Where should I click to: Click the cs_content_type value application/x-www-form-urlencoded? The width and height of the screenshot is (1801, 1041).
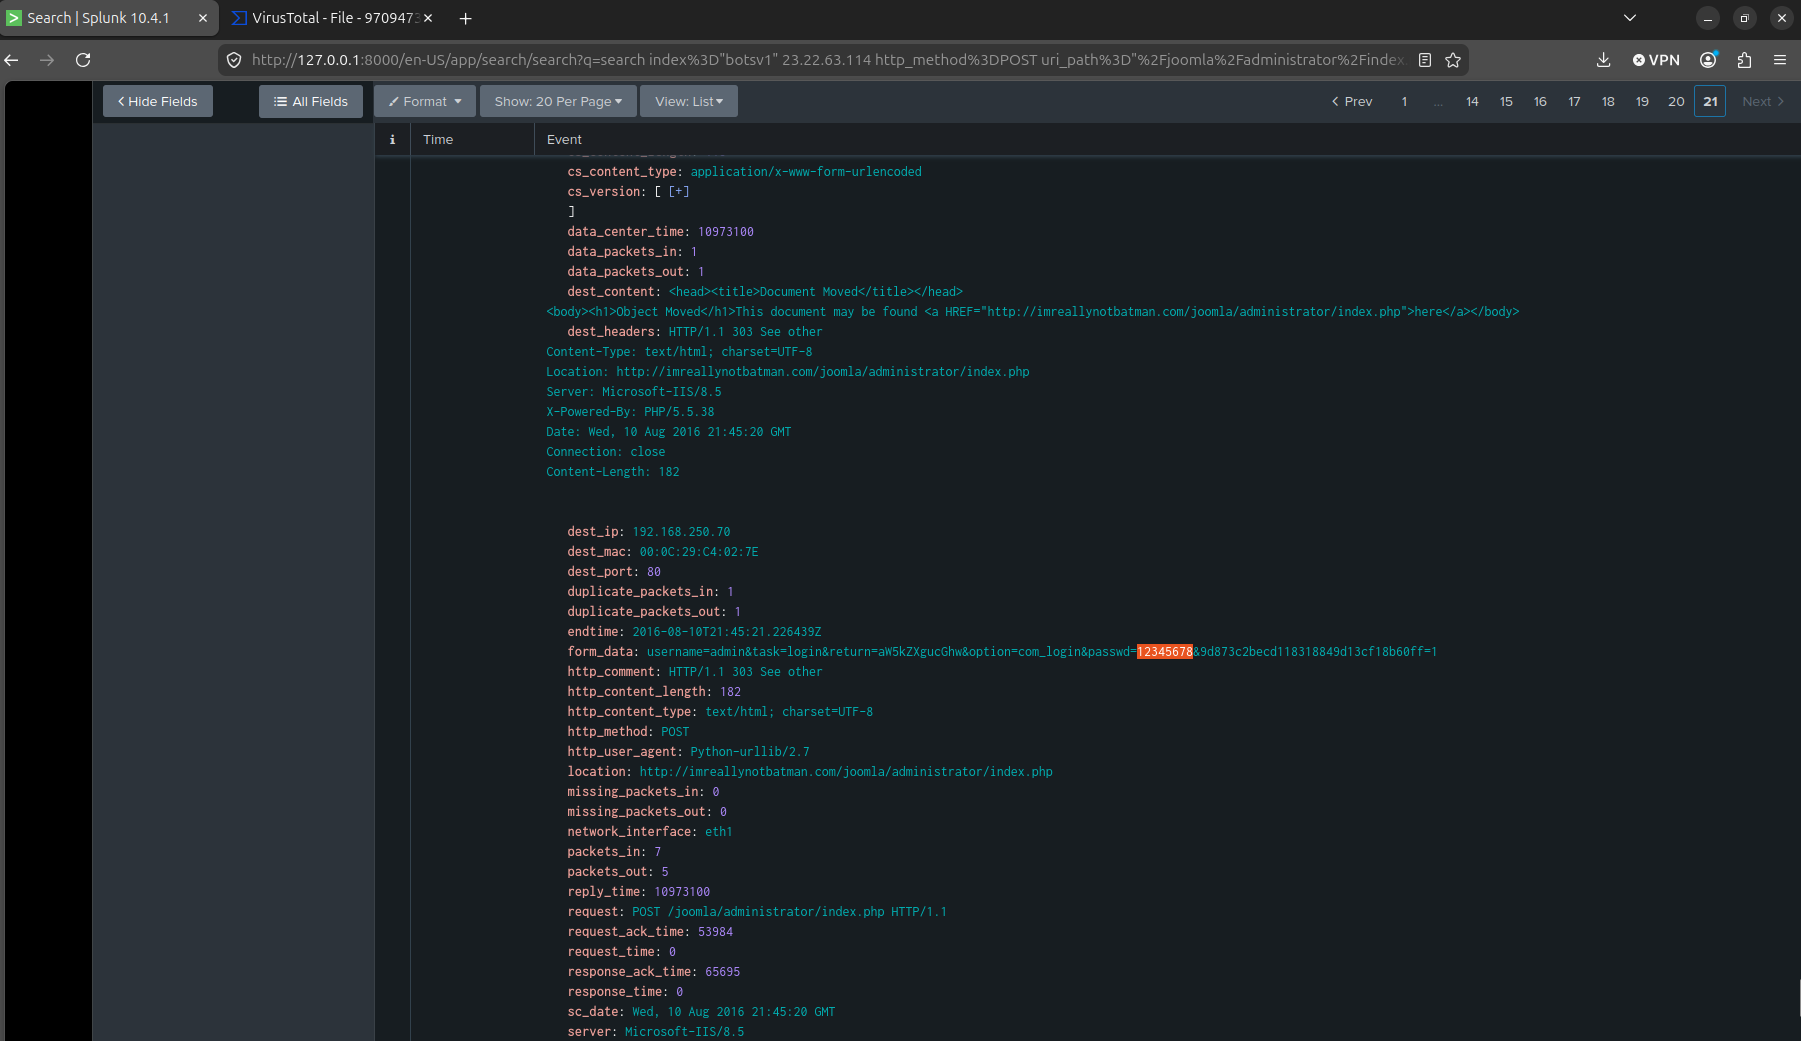(x=806, y=171)
